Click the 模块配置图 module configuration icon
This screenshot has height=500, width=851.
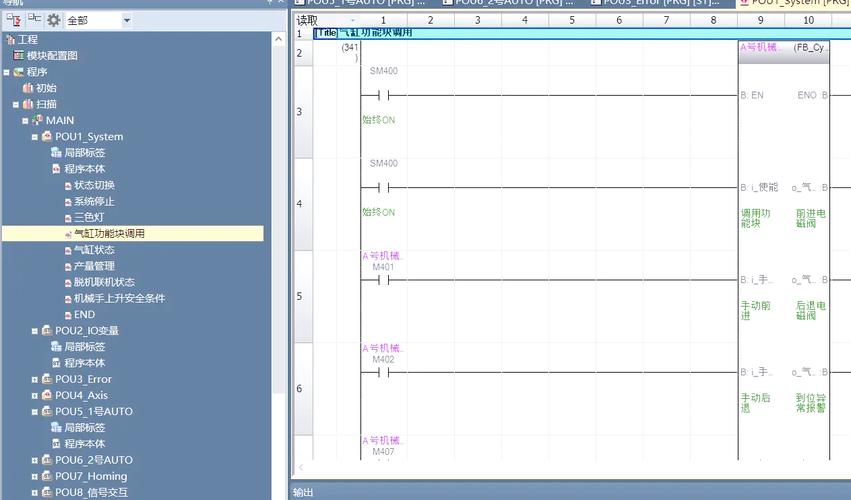coord(19,56)
